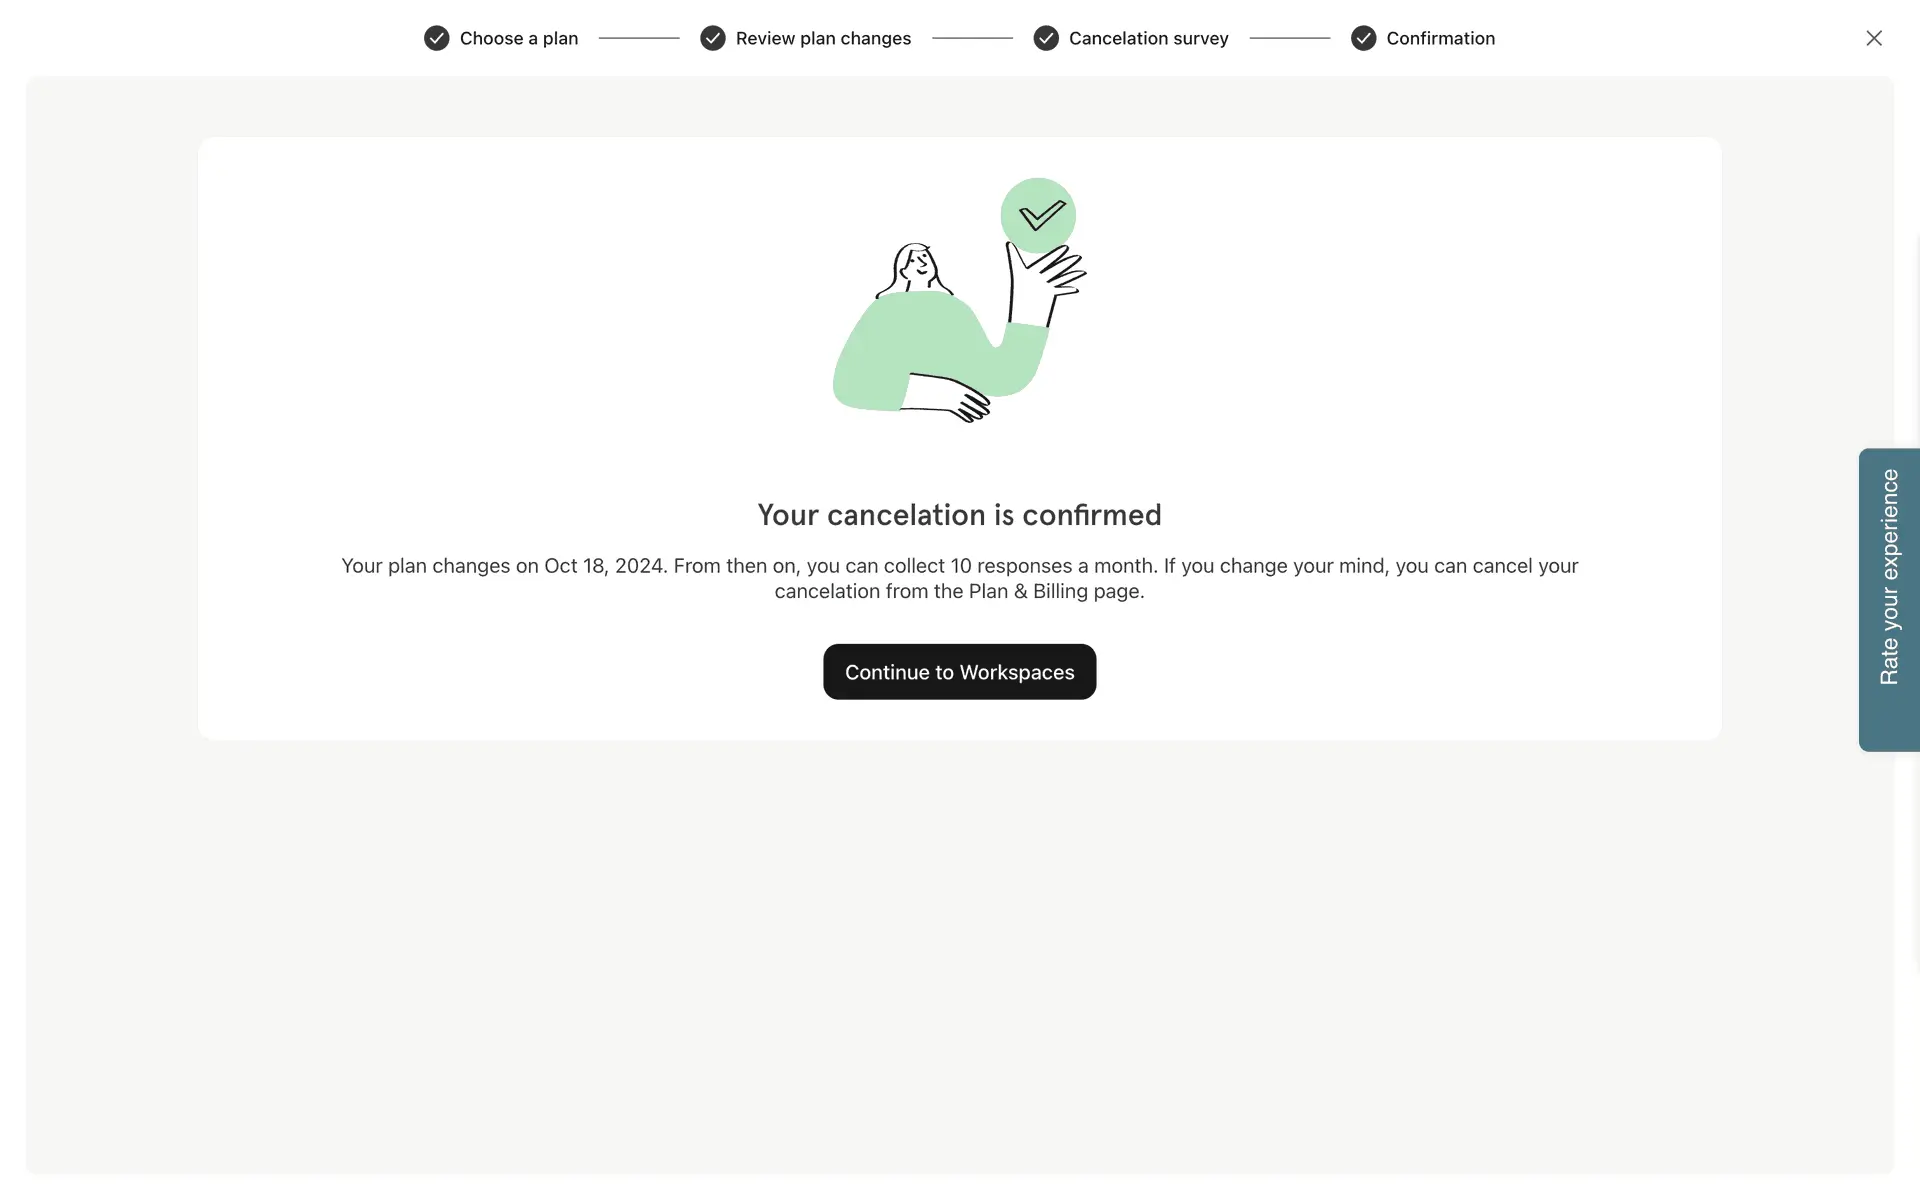The height and width of the screenshot is (1200, 1920).
Task: Click the checkmark icon beside Cancelation survey
Action: click(x=1046, y=38)
